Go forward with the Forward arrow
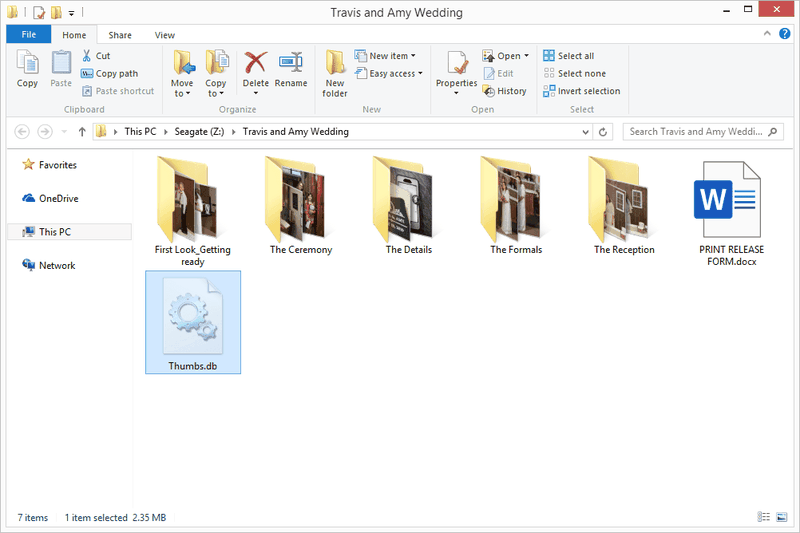The image size is (800, 533). pos(45,132)
